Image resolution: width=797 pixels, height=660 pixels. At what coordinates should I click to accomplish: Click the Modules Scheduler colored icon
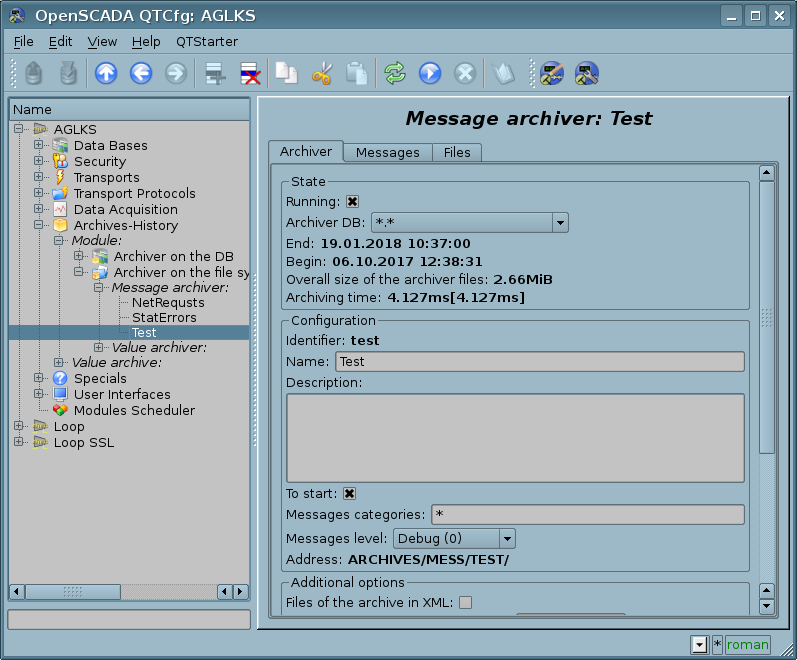[x=60, y=410]
